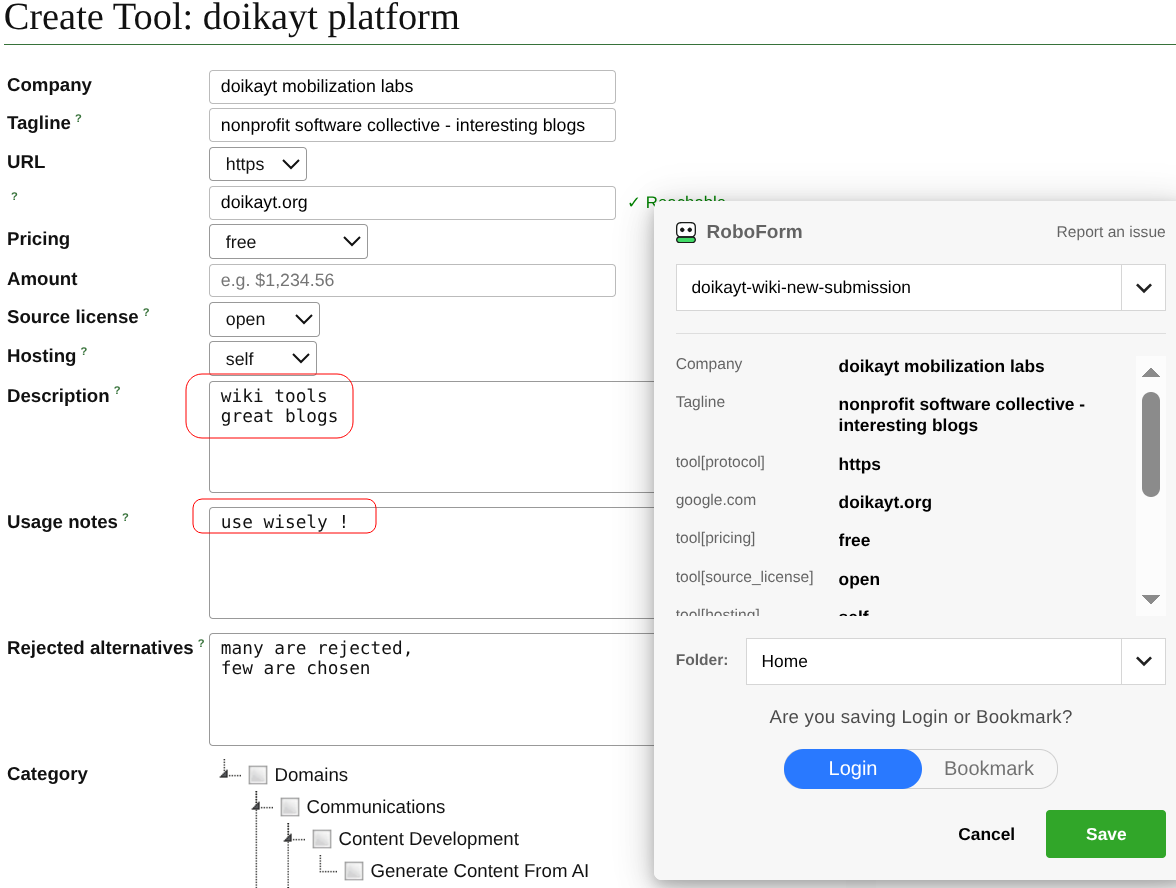Open RoboForm Folder dropdown showing Home
Viewport: 1176px width, 888px height.
pyautogui.click(x=956, y=662)
